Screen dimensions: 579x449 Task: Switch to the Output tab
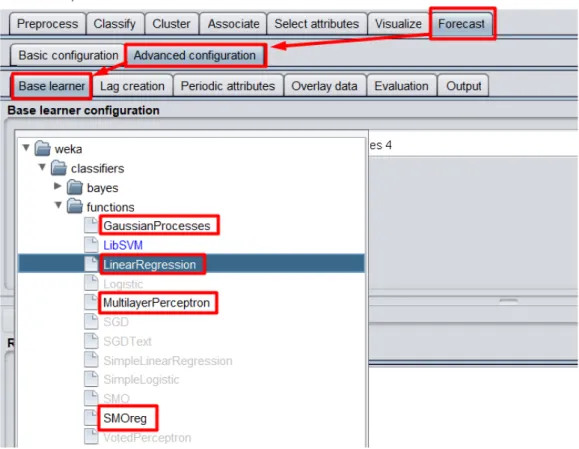coord(463,86)
